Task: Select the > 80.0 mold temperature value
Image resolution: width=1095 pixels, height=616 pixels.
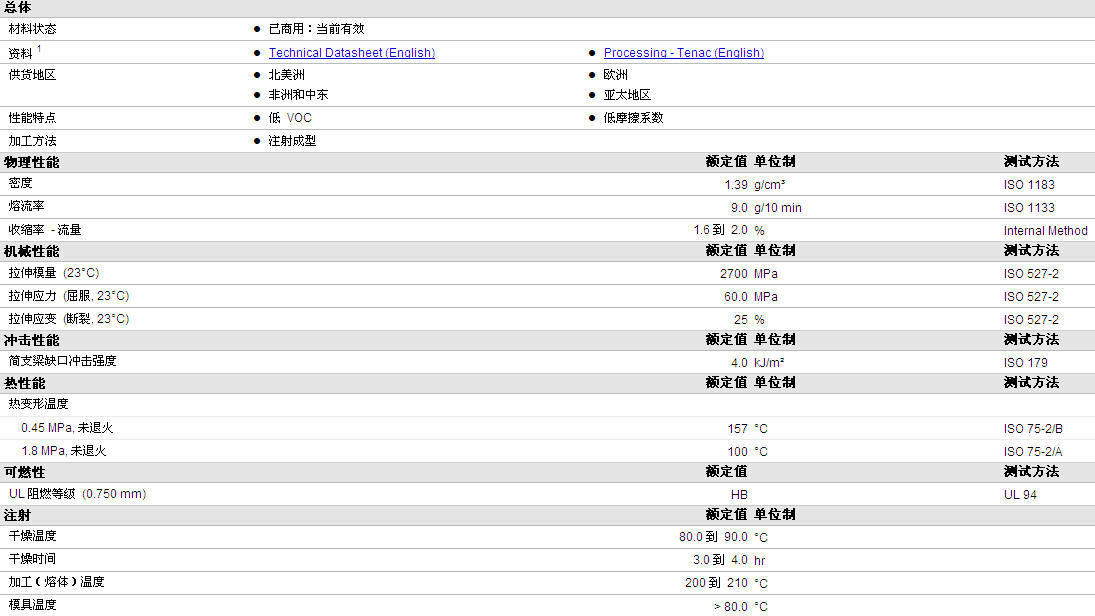Action: tap(730, 606)
